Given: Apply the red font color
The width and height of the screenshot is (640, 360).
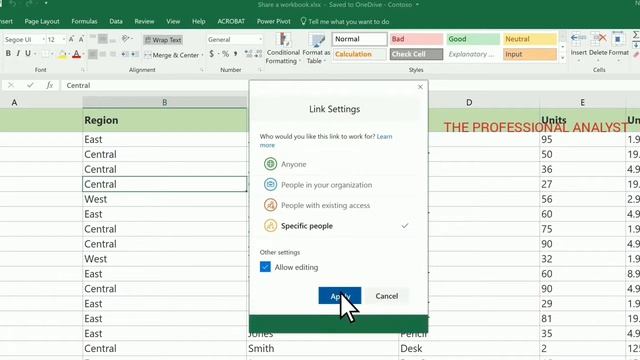Looking at the screenshot, I should [76, 54].
